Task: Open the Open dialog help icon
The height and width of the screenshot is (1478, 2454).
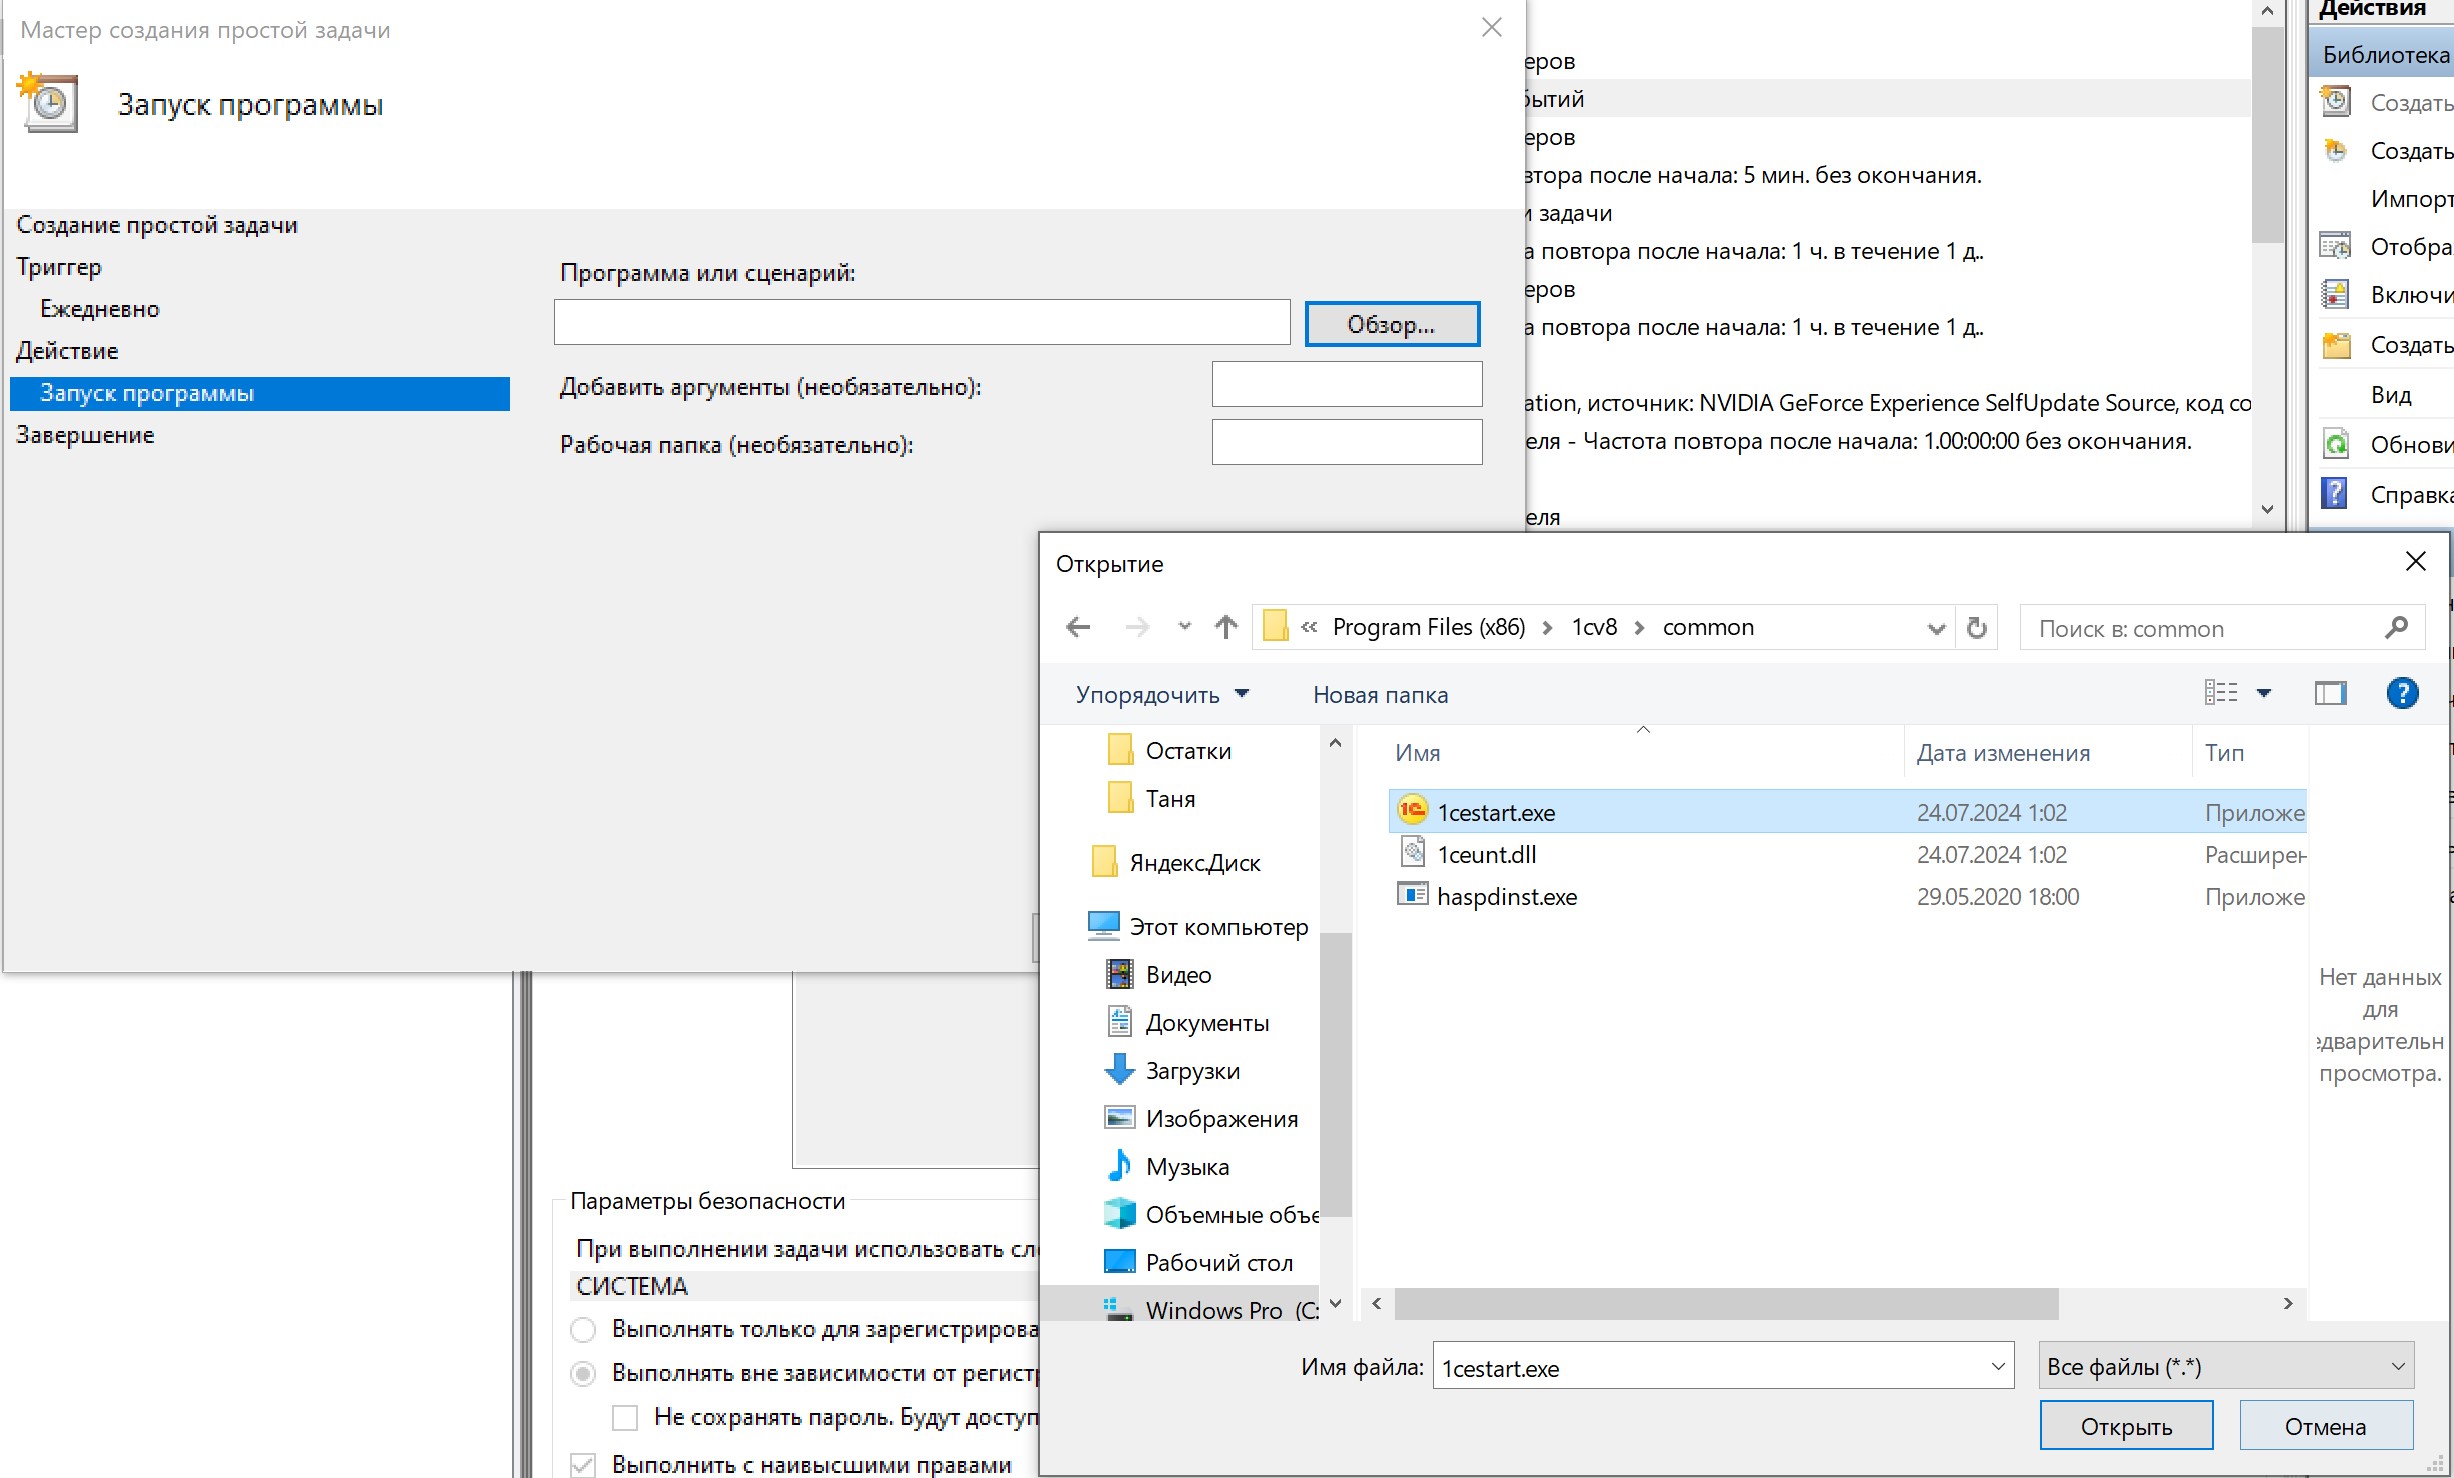Action: (x=2402, y=693)
